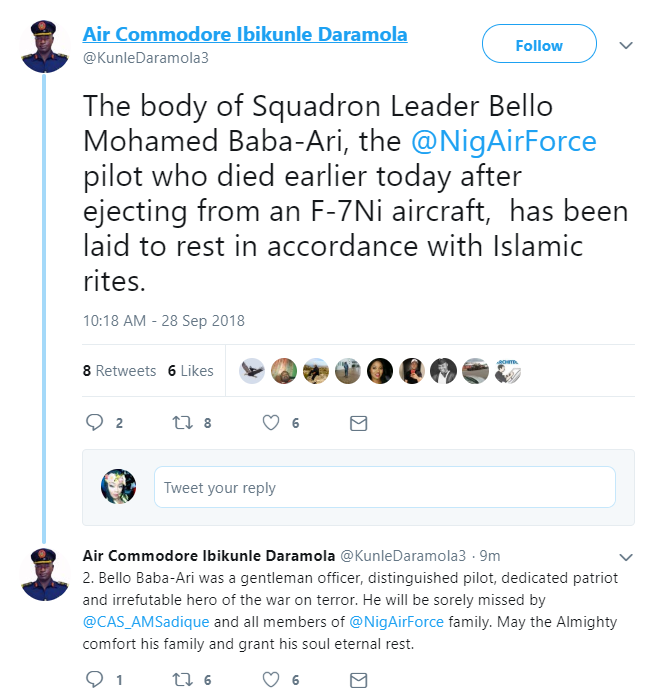The image size is (666, 698).
Task: Reply to the main tweet
Action: pyautogui.click(x=95, y=423)
